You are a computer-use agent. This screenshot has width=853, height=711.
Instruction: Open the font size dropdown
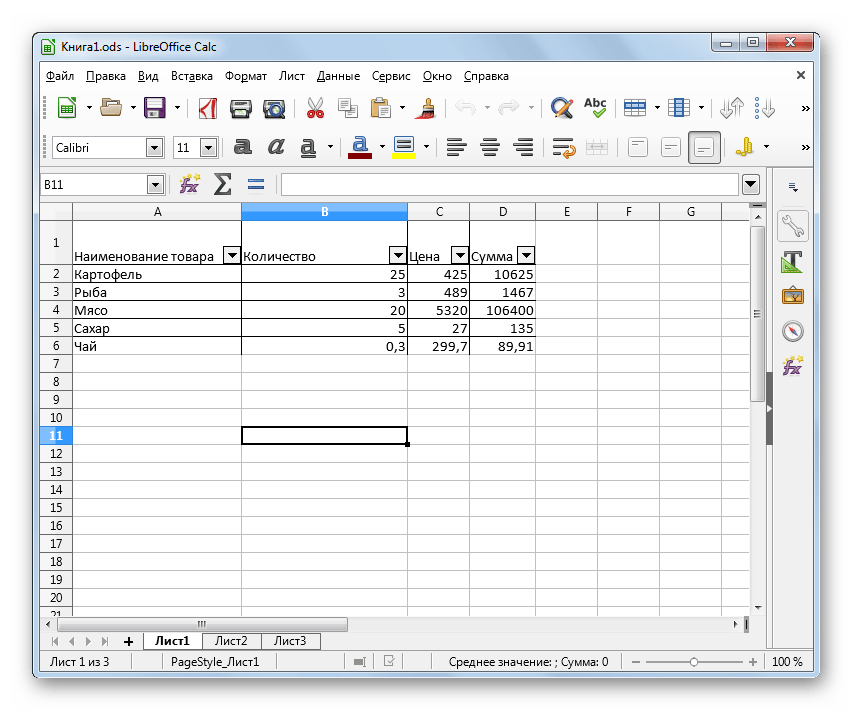[x=209, y=147]
